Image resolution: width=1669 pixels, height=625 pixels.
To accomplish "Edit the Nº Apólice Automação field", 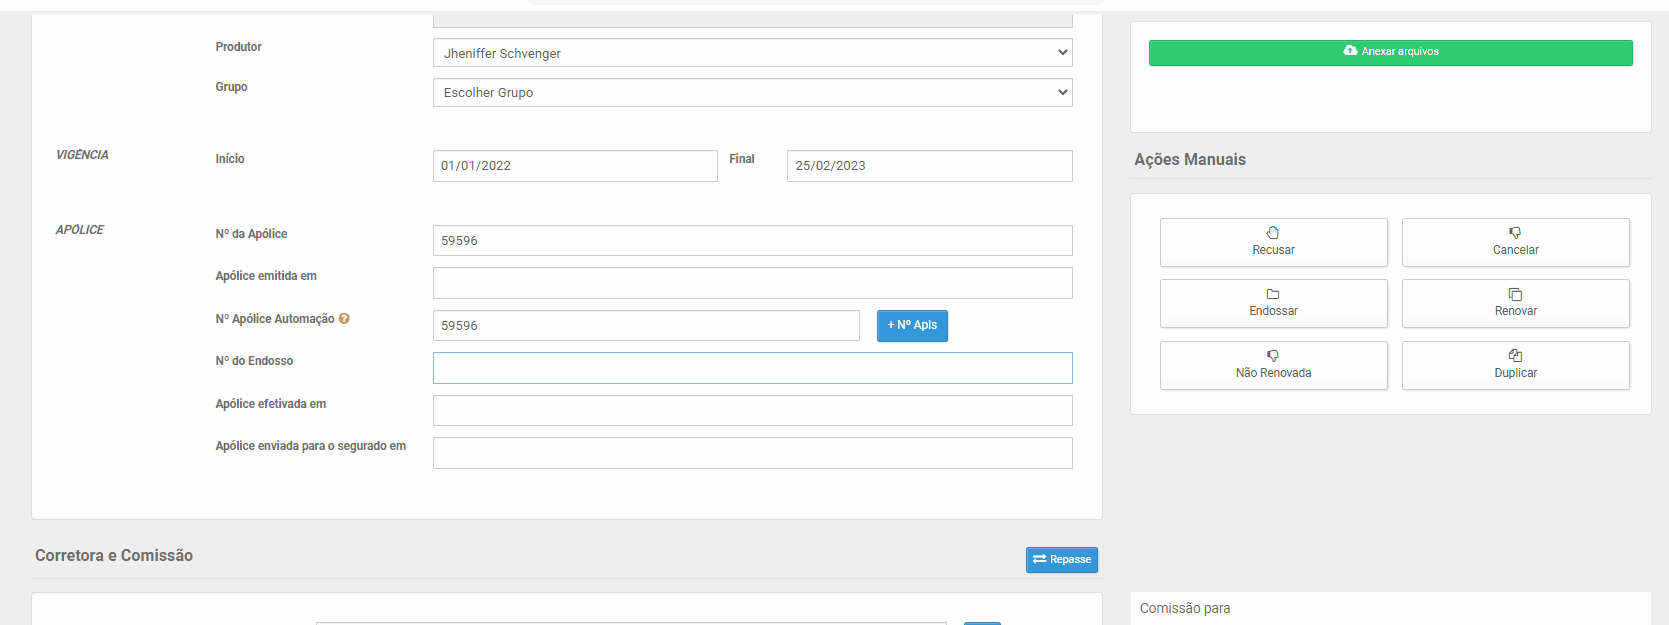I will (x=646, y=326).
